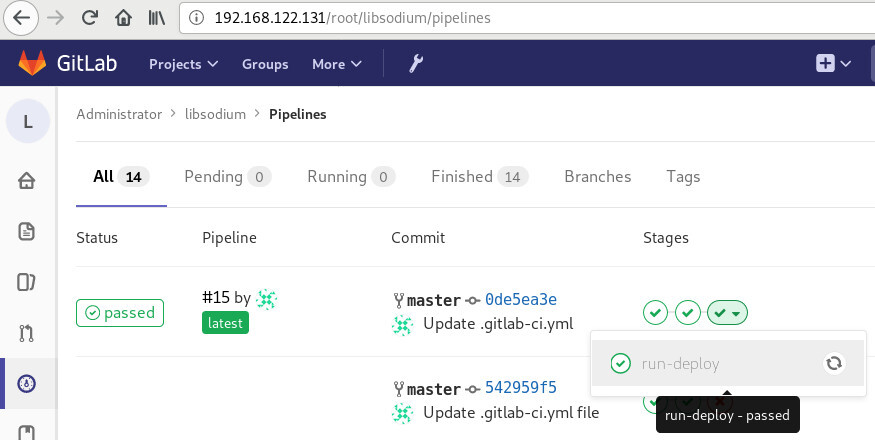Open Merge Requests icon in the sidebar
This screenshot has height=440, width=875.
27,333
